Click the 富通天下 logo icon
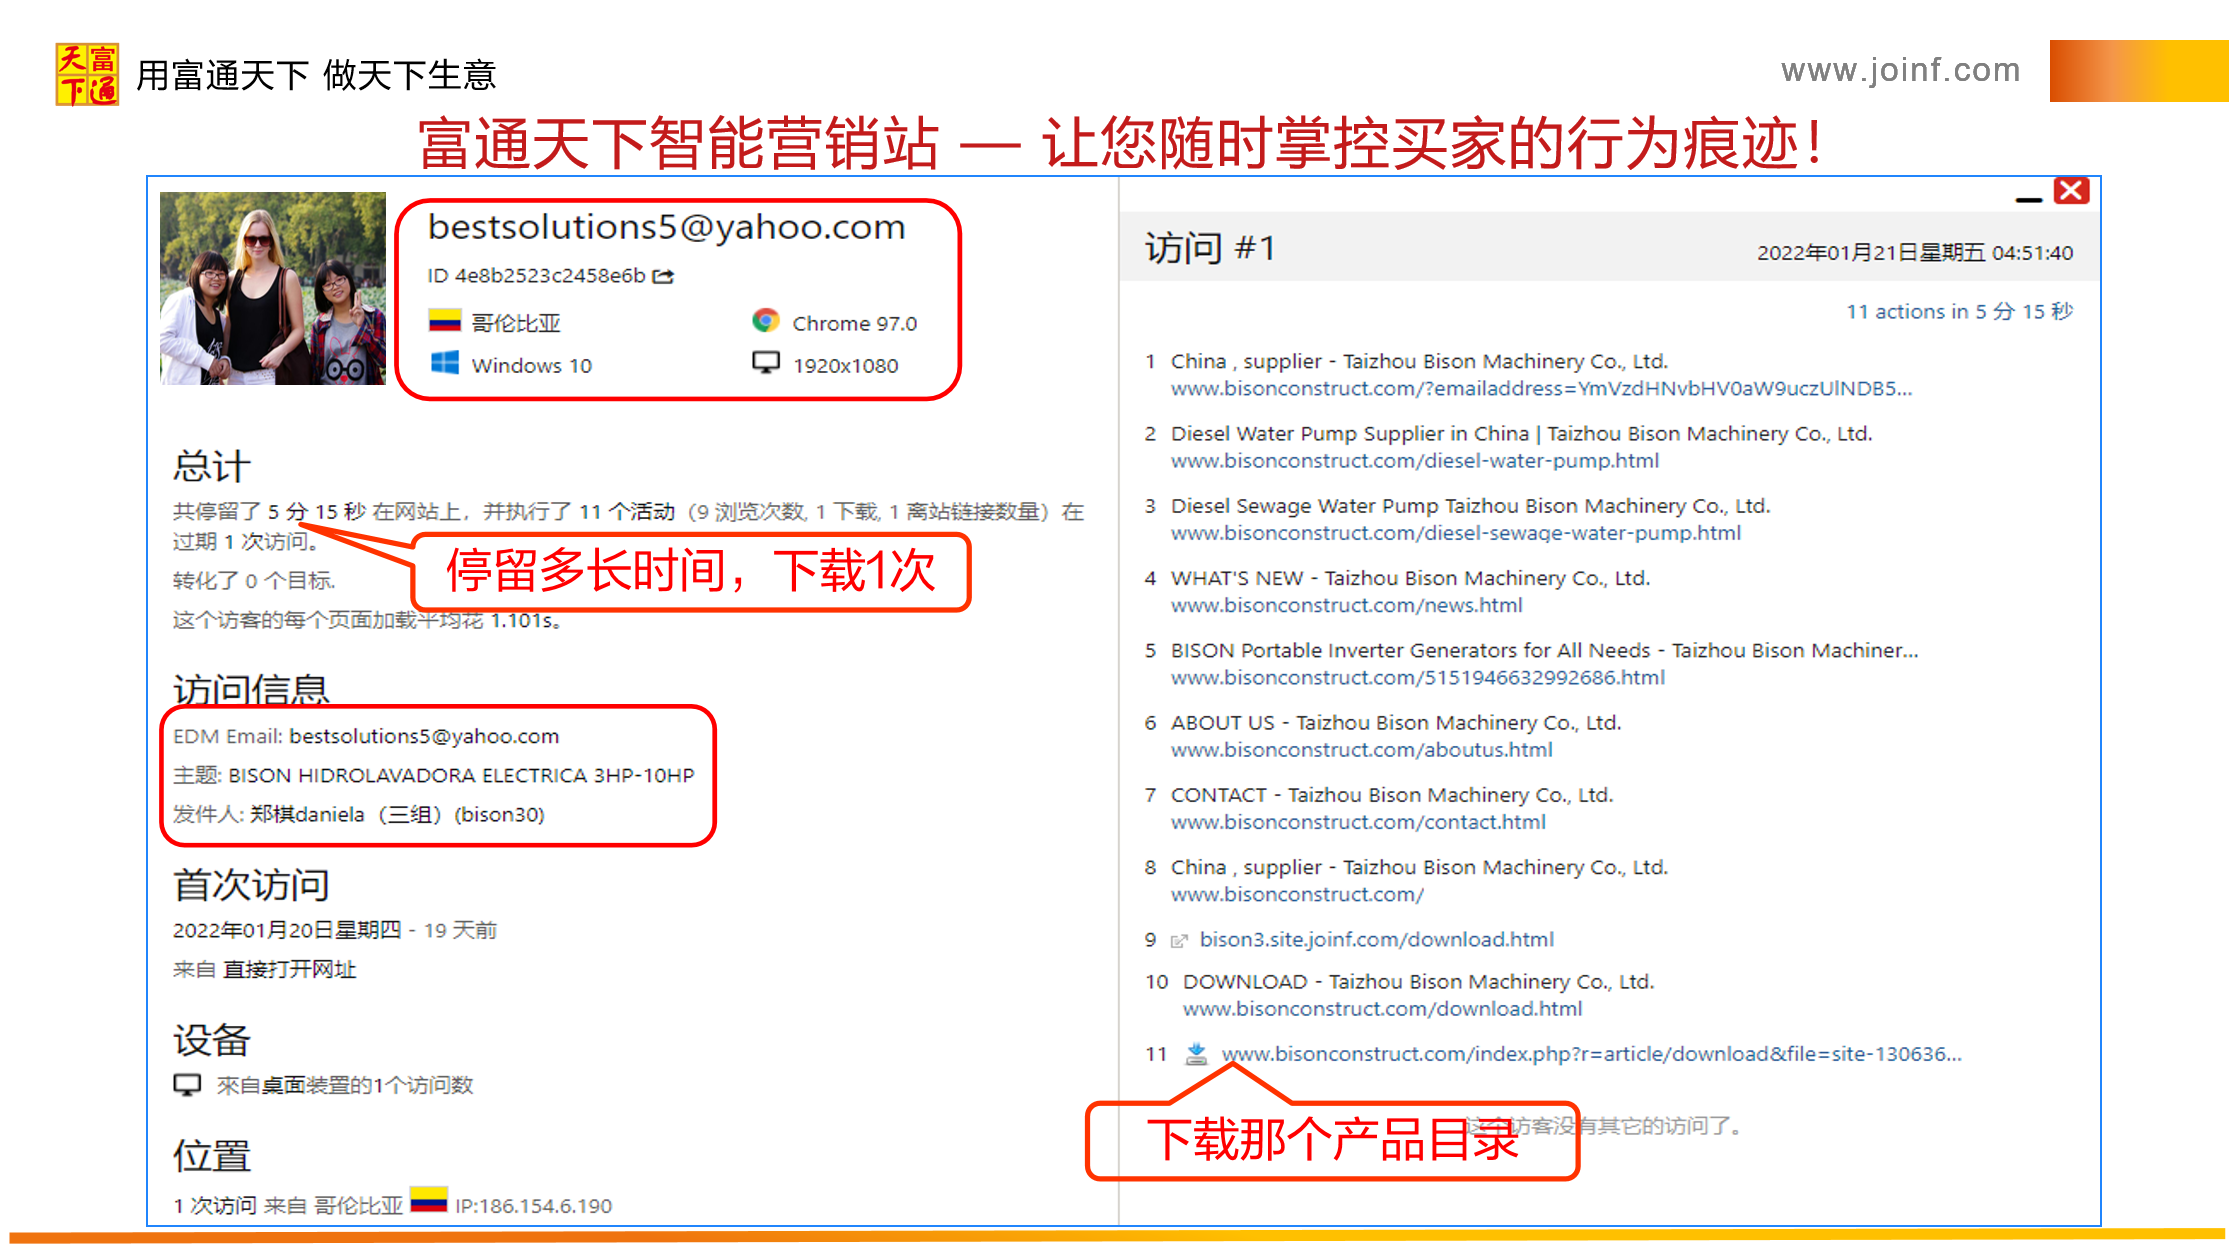2229x1253 pixels. pyautogui.click(x=87, y=74)
